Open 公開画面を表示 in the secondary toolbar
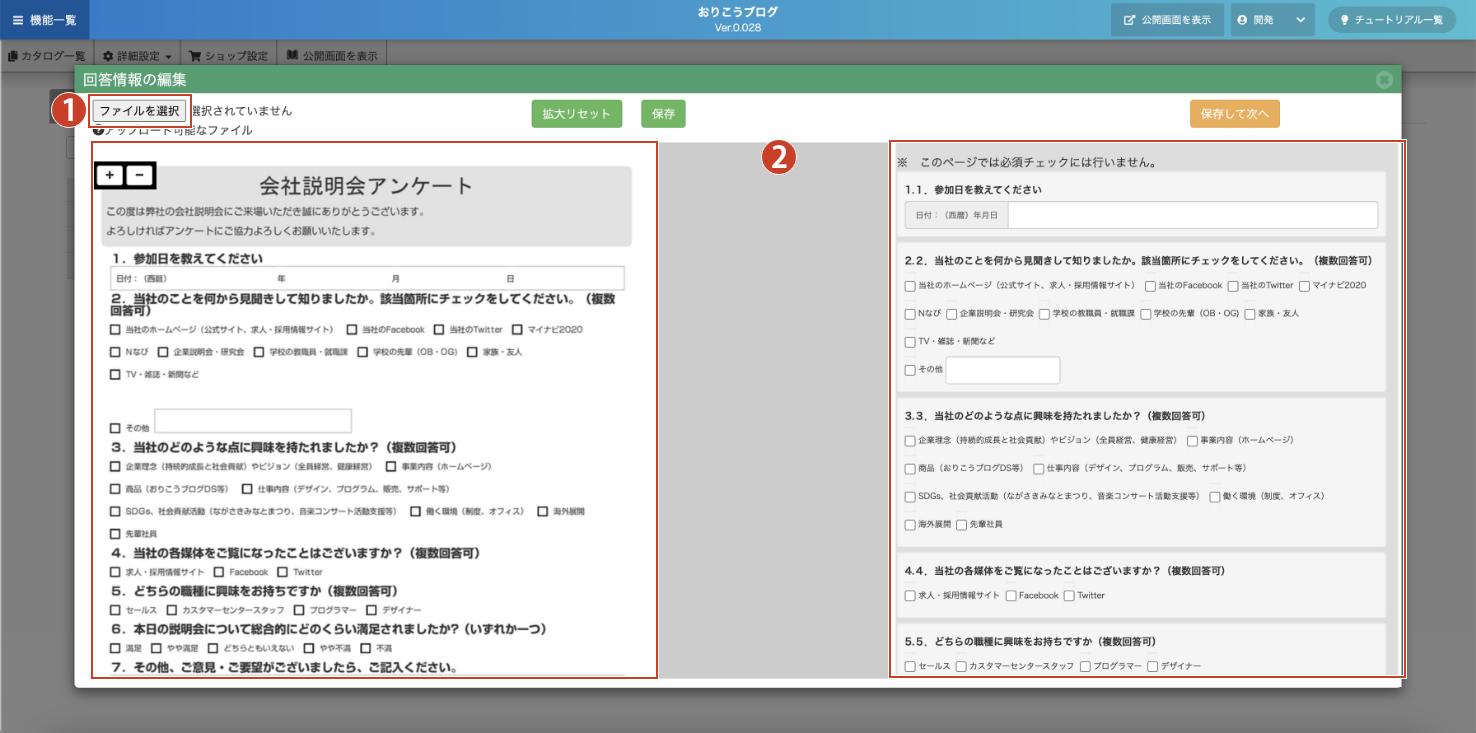 (331, 56)
